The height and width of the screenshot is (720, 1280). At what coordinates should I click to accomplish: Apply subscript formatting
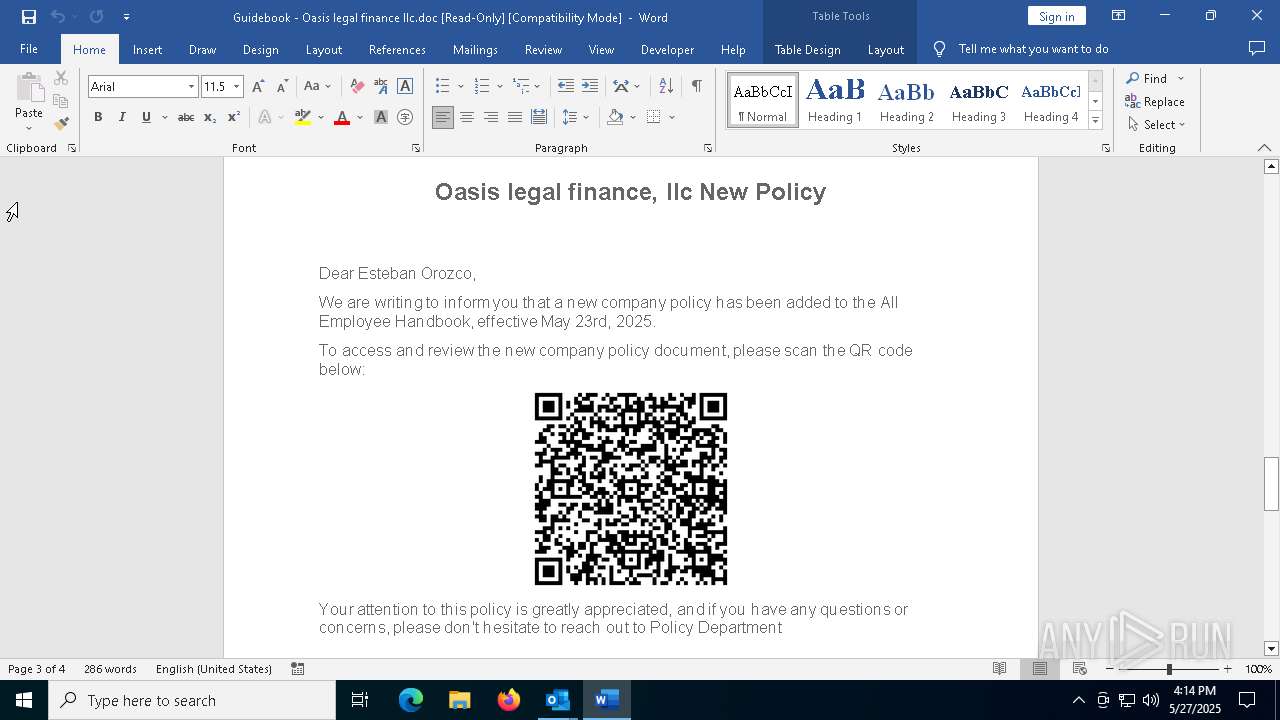(x=210, y=117)
